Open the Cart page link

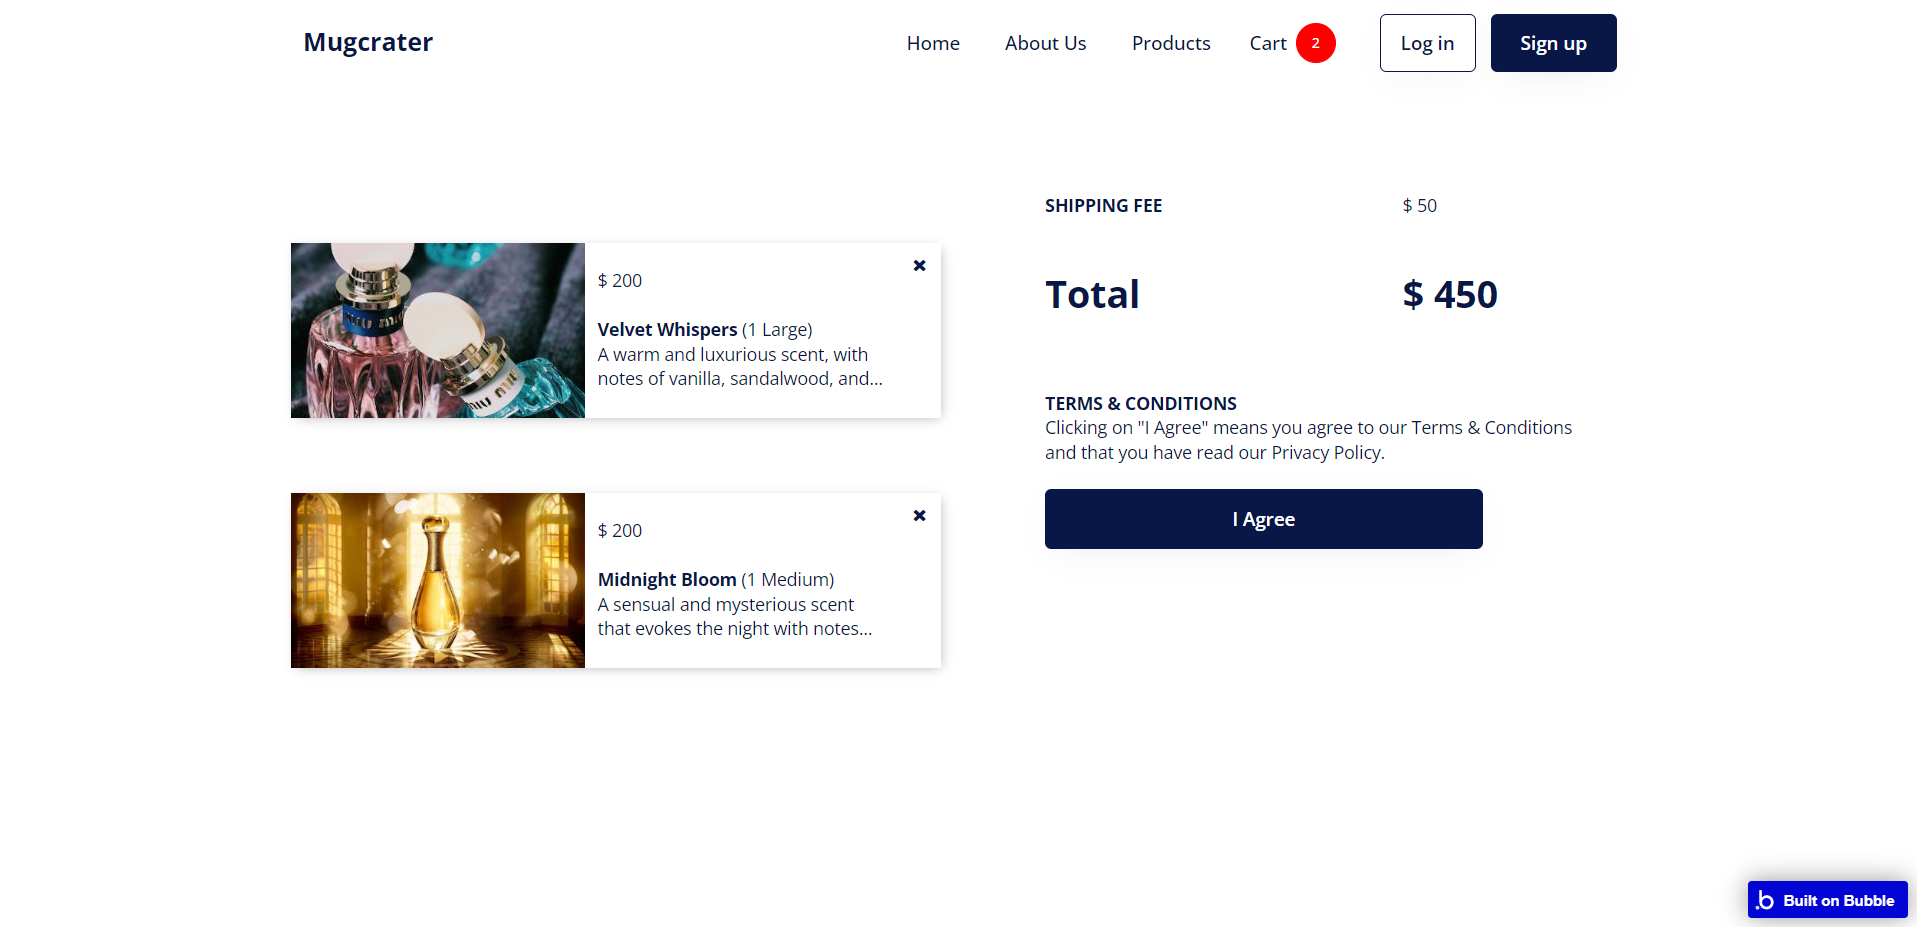pos(1268,43)
